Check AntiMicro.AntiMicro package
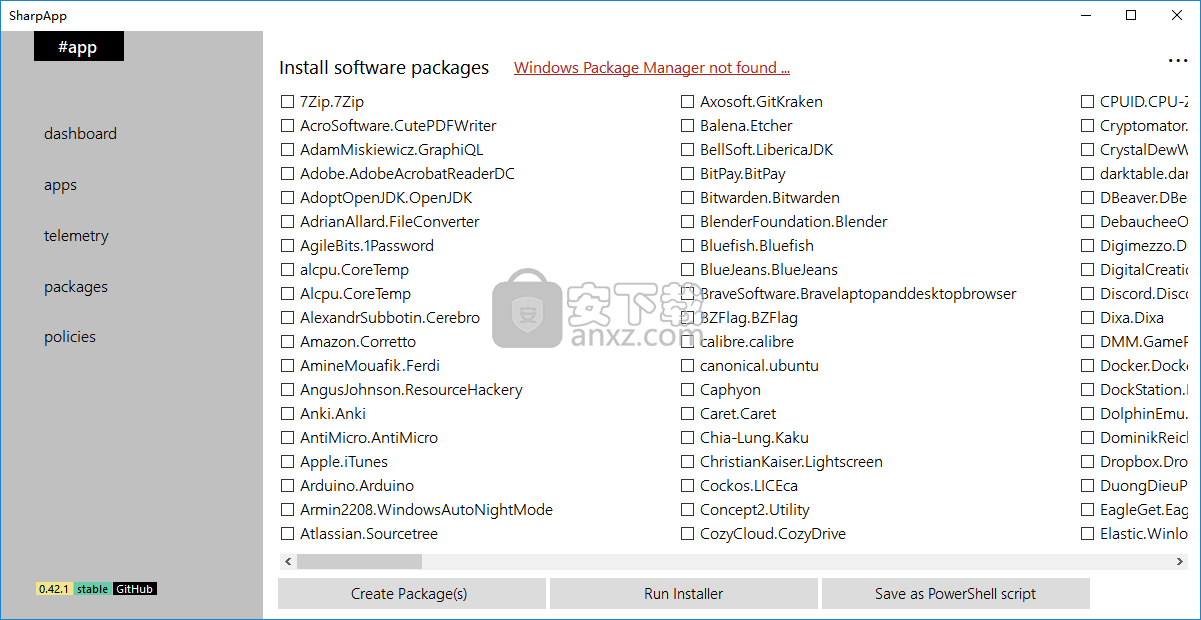The height and width of the screenshot is (620, 1201). pos(288,438)
